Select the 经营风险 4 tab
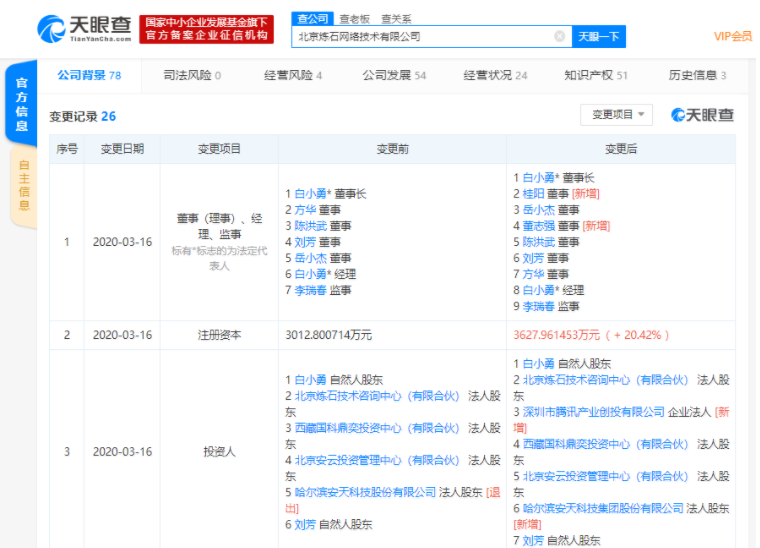The width and height of the screenshot is (760, 548). tap(293, 75)
